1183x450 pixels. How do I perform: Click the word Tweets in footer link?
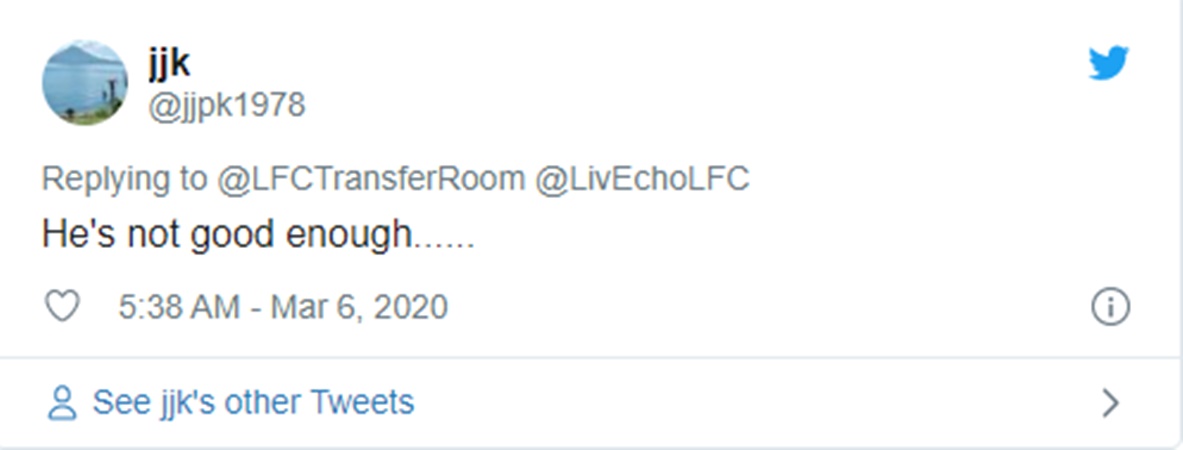(x=362, y=402)
